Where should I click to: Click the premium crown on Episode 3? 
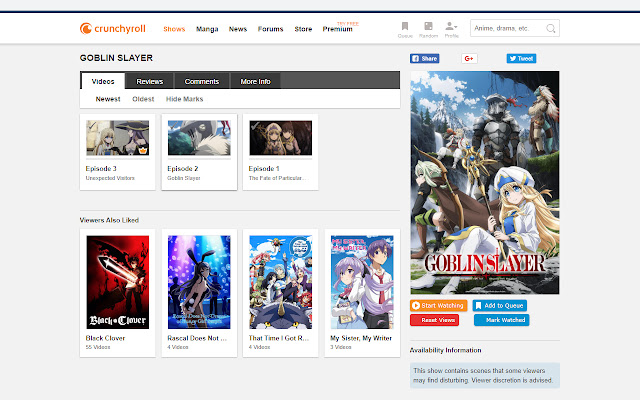pyautogui.click(x=143, y=150)
